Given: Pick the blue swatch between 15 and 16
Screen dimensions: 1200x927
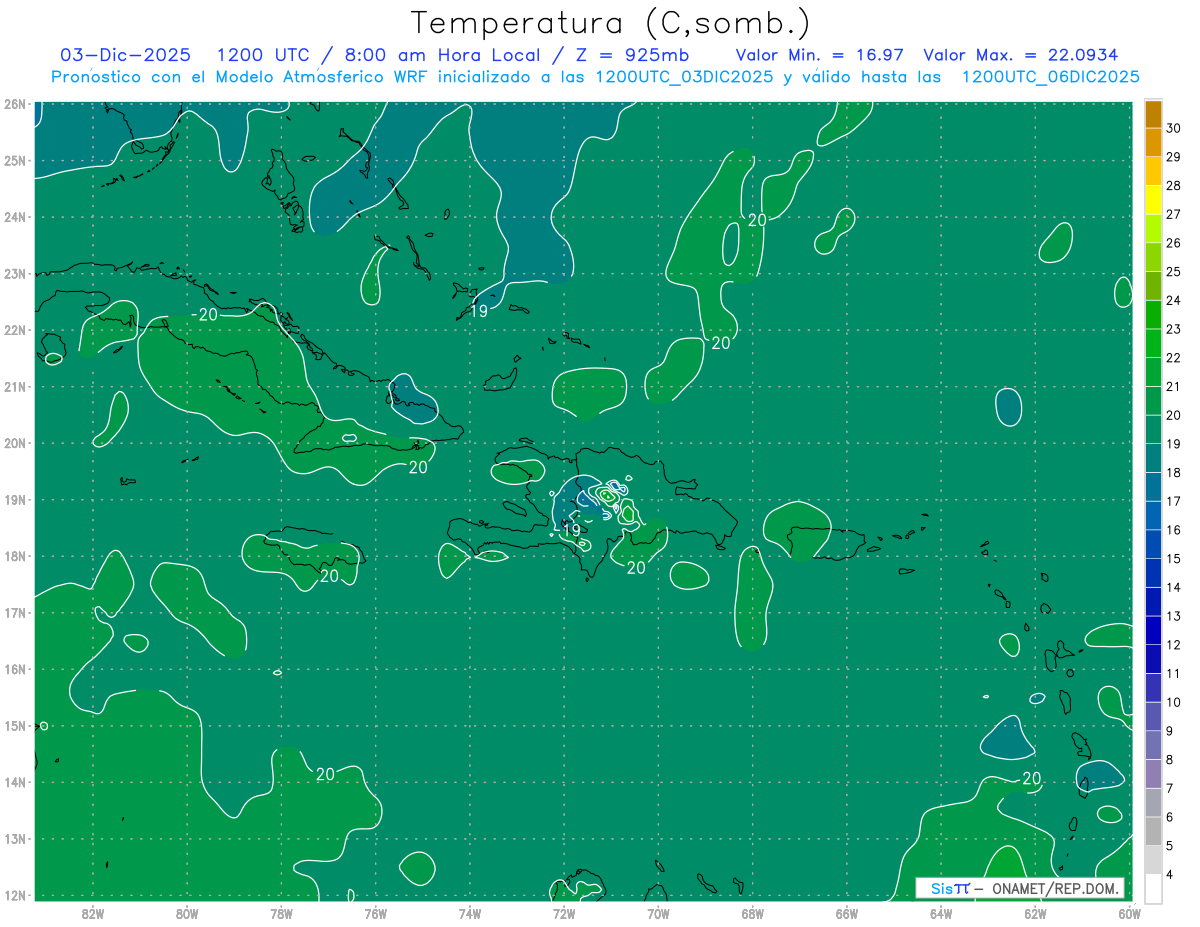Looking at the screenshot, I should coord(1153,544).
